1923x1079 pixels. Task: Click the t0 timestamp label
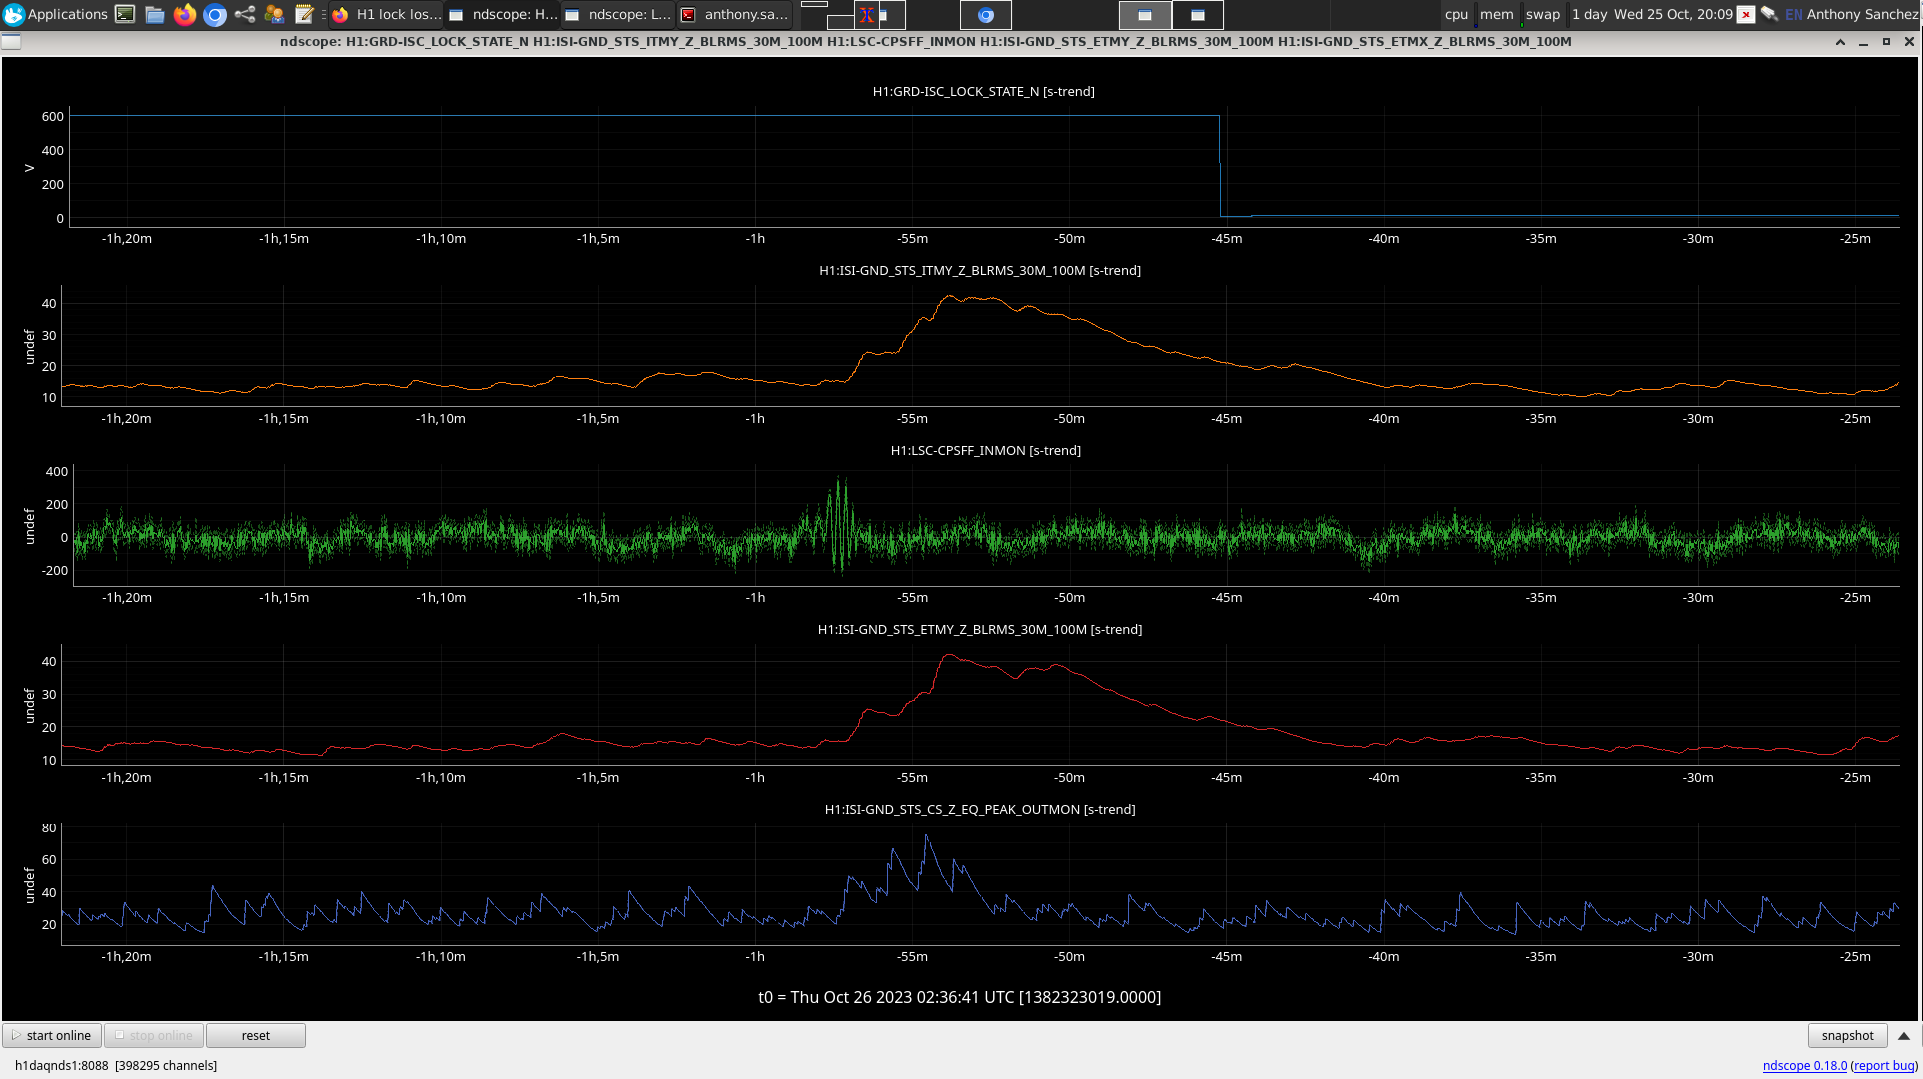coord(960,997)
